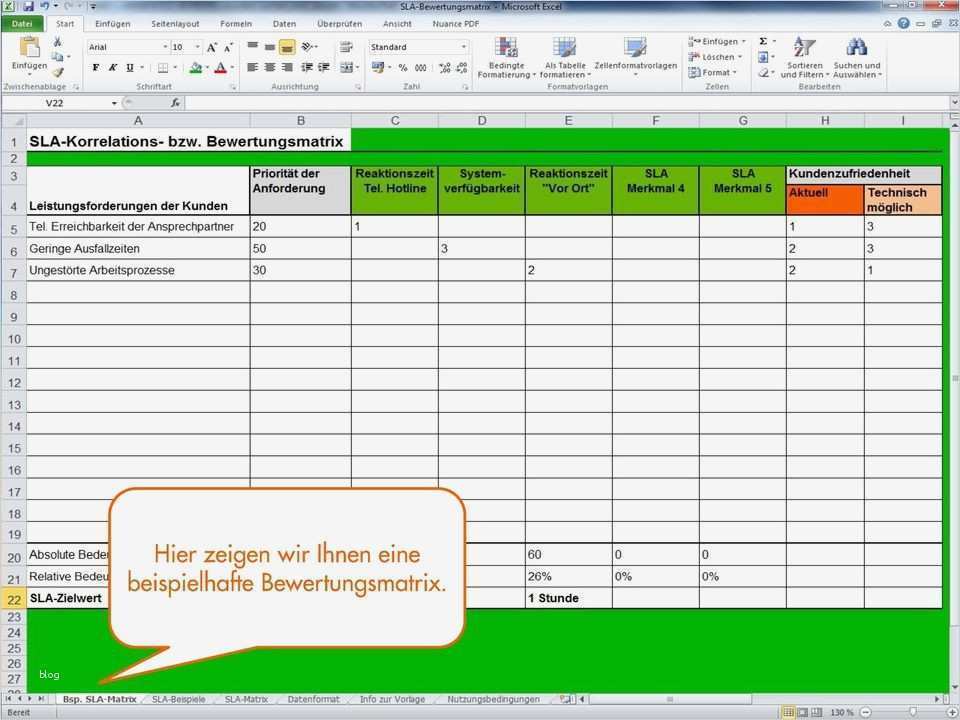
Task: Select cell with "1 Stunde"
Action: pos(568,598)
